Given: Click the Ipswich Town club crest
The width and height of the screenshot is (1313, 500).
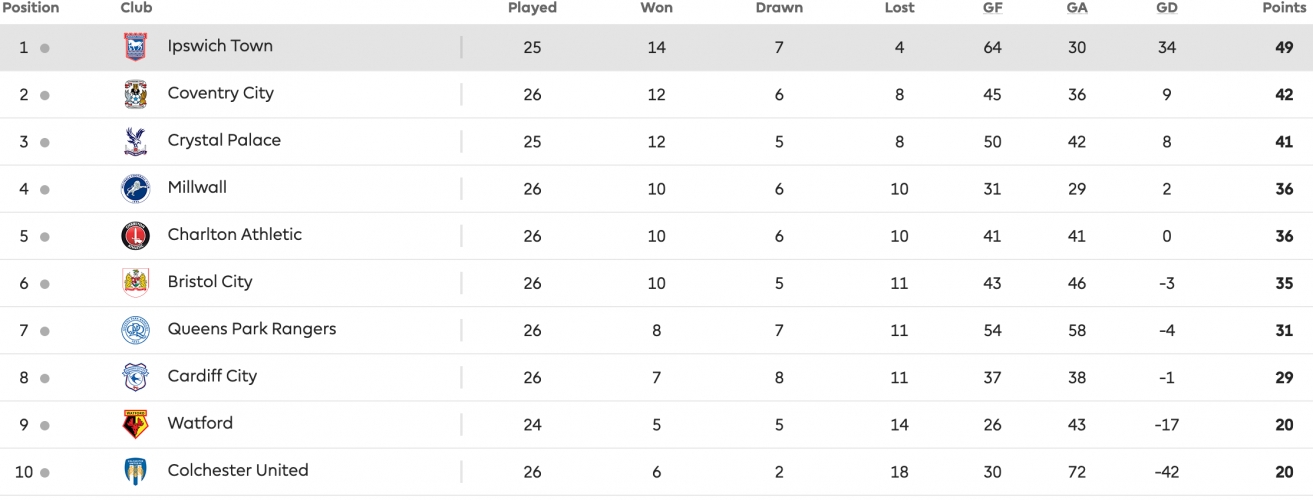Looking at the screenshot, I should [135, 47].
